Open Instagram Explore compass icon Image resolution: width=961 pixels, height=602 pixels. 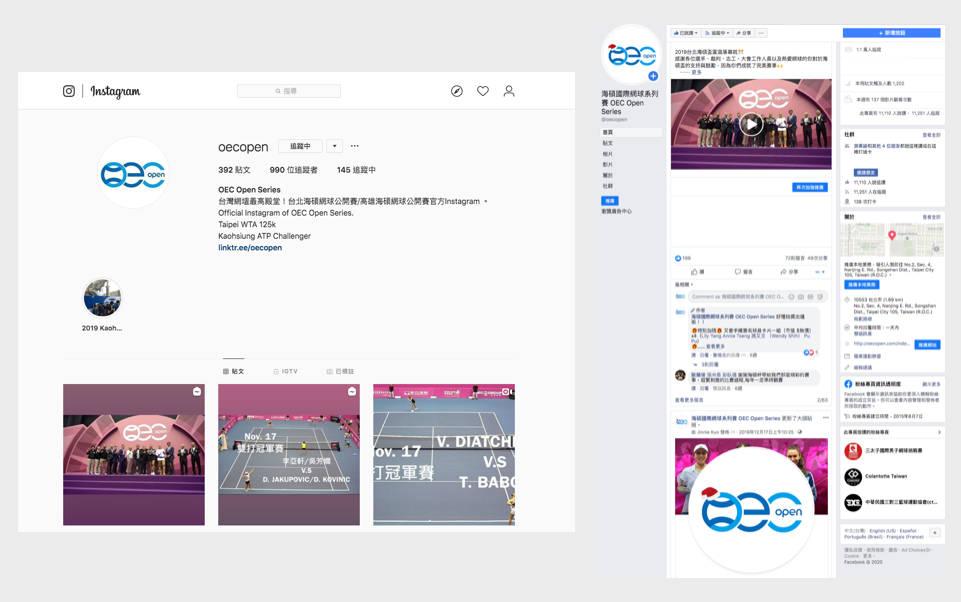pos(457,91)
